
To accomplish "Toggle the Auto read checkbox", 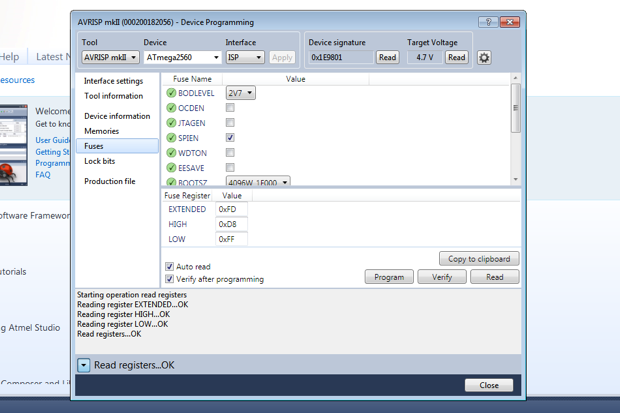I will click(170, 266).
